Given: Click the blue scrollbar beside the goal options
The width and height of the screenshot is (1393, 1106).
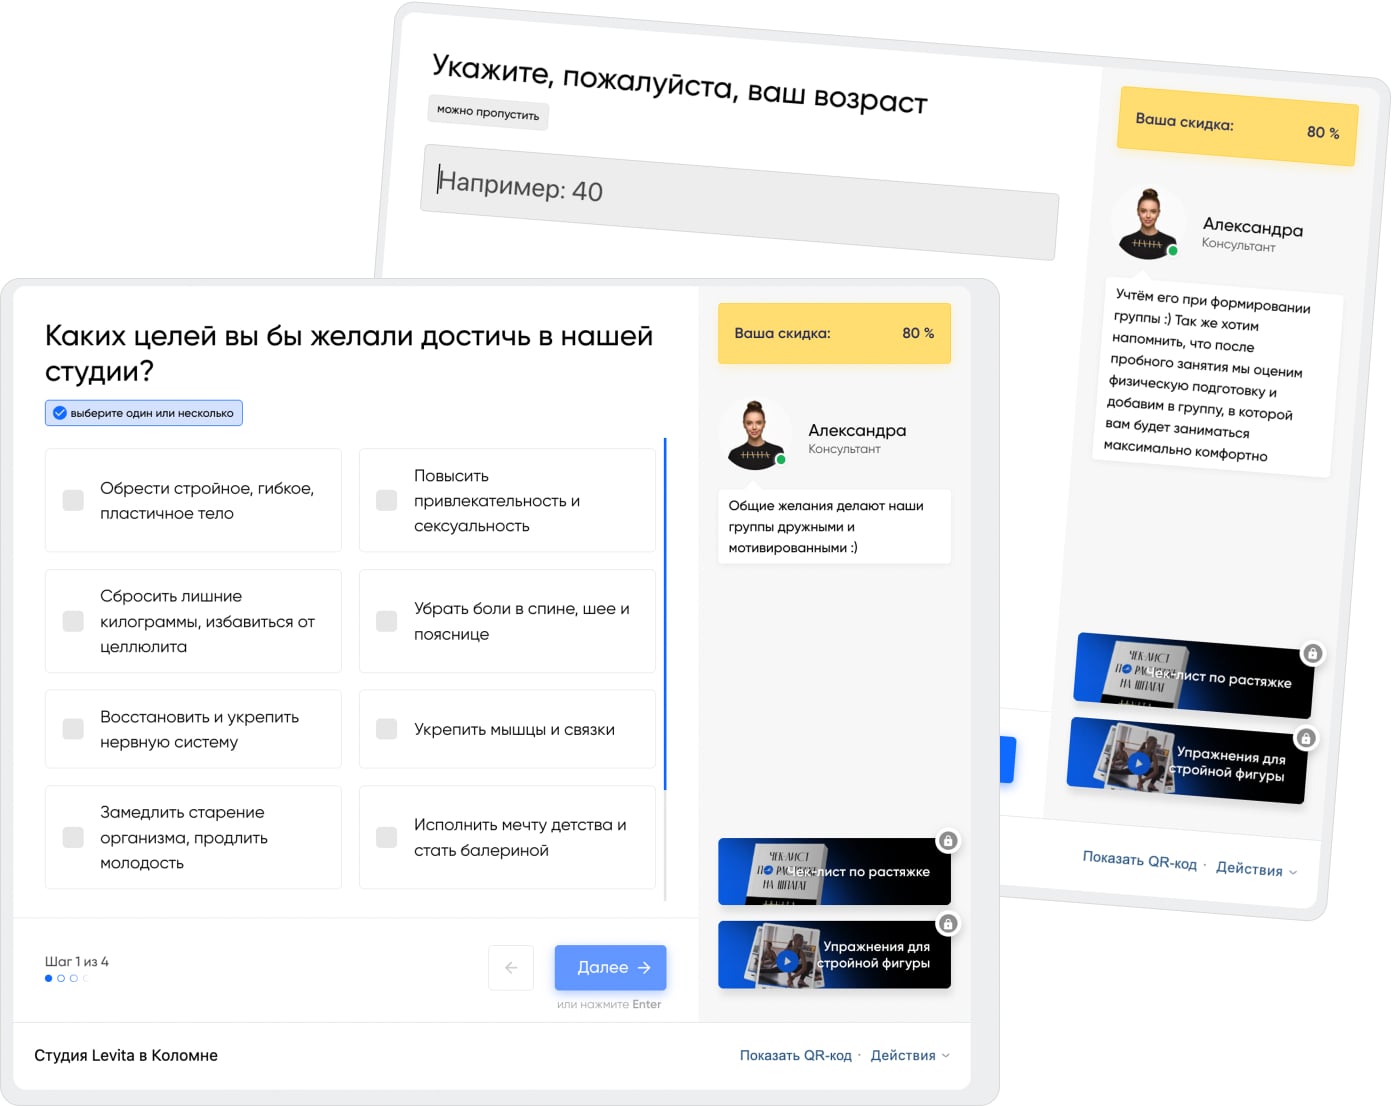Looking at the screenshot, I should click(665, 614).
